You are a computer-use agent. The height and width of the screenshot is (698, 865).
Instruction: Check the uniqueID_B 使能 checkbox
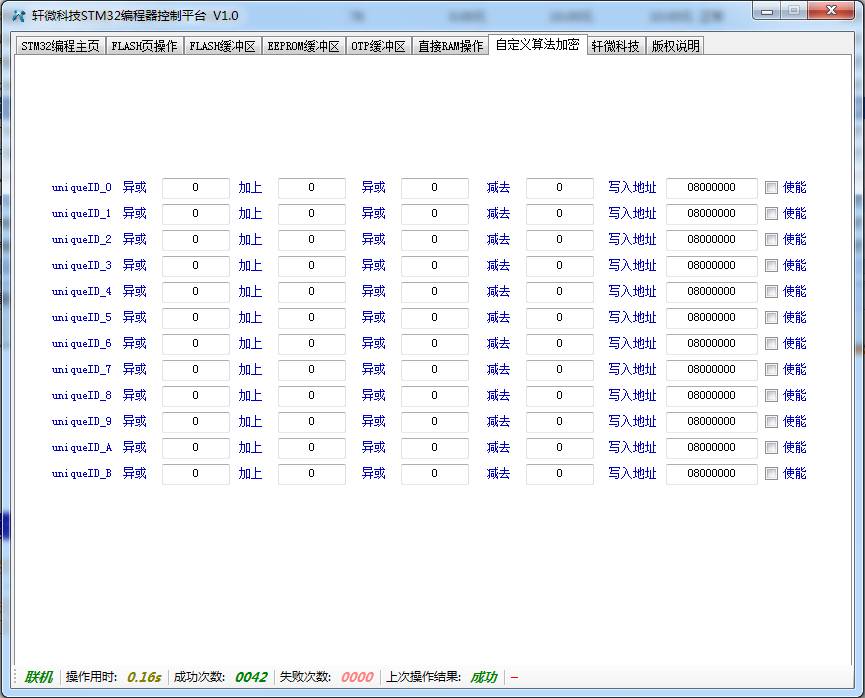coord(771,473)
